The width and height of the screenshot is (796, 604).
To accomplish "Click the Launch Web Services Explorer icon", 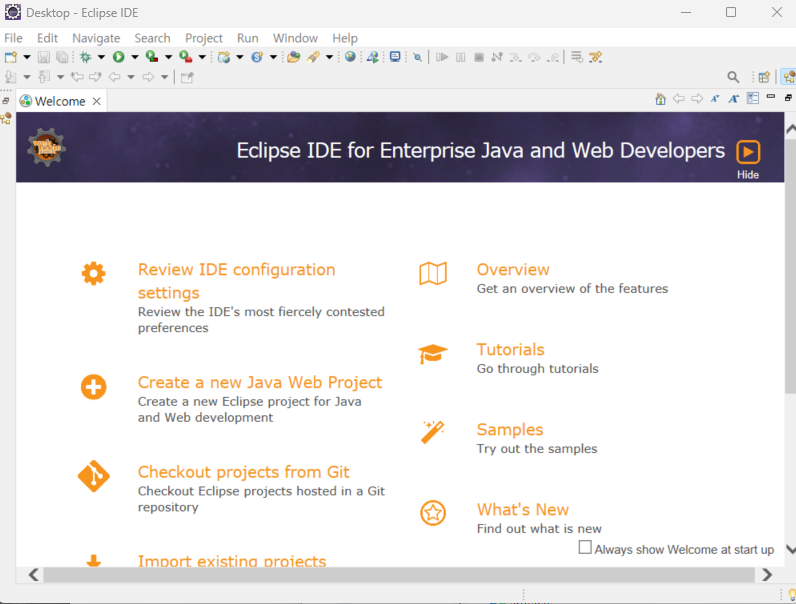I will click(x=373, y=57).
